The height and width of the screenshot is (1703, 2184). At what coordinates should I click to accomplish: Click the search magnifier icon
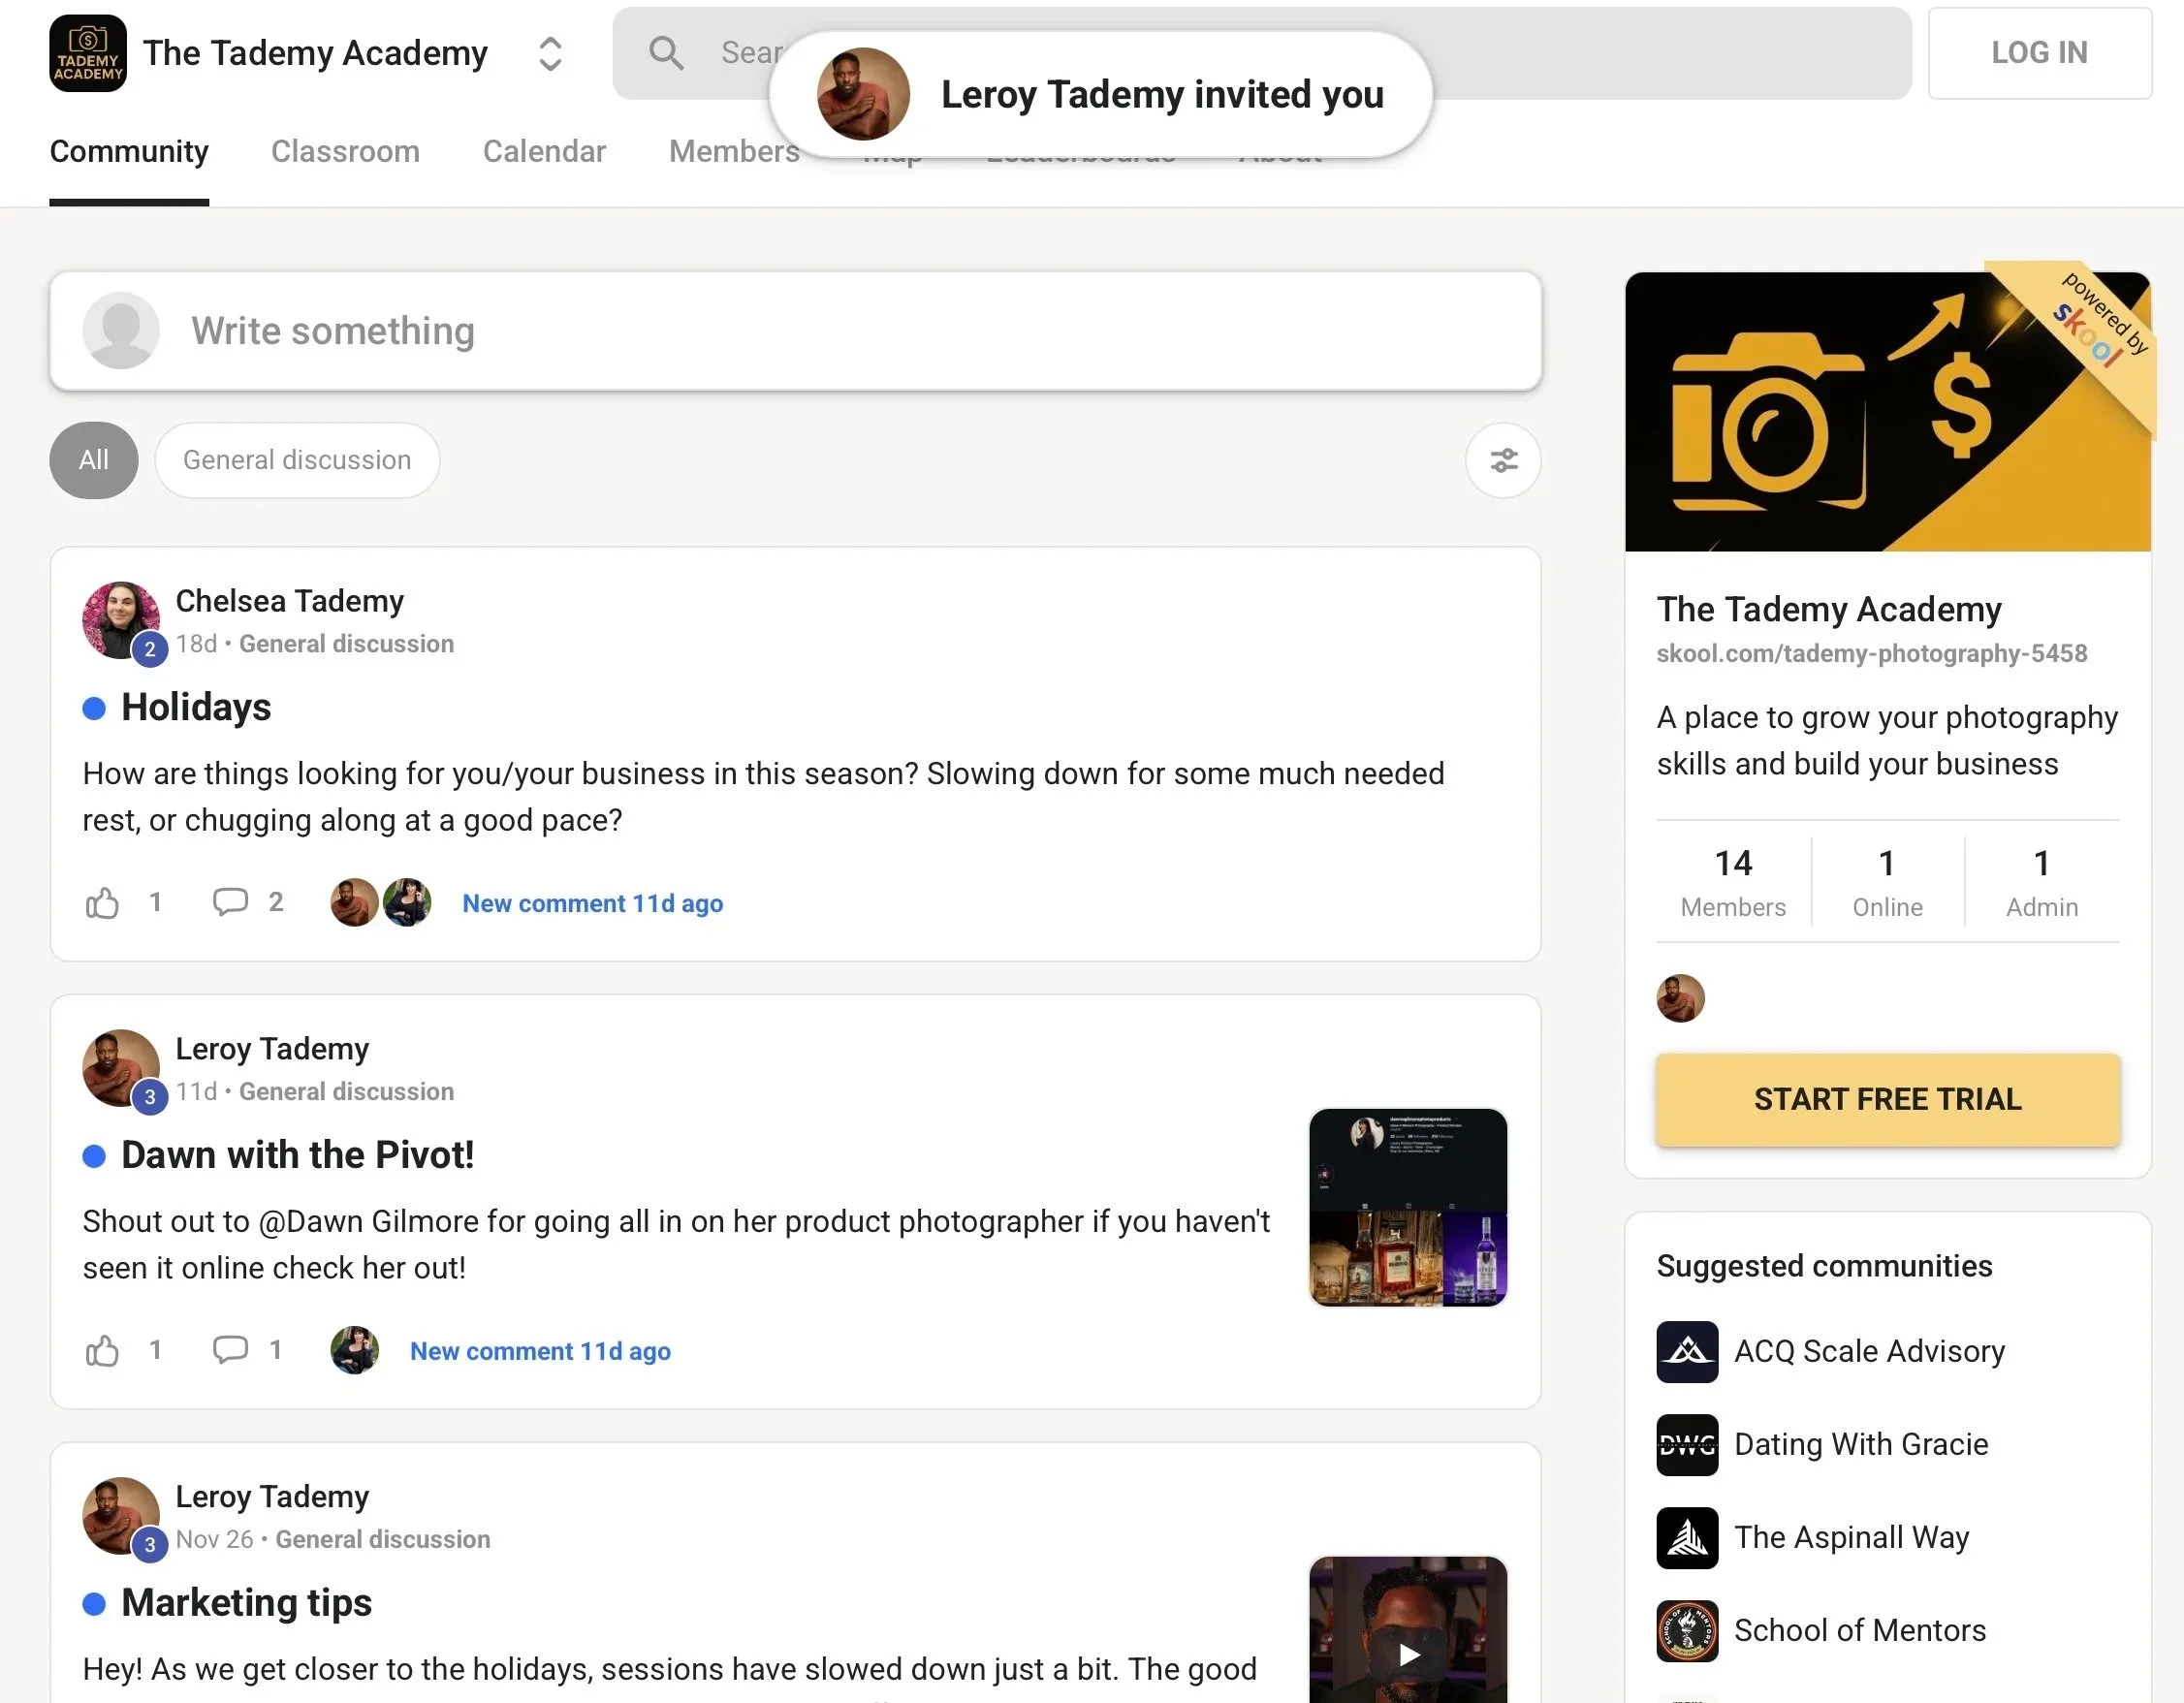coord(666,53)
